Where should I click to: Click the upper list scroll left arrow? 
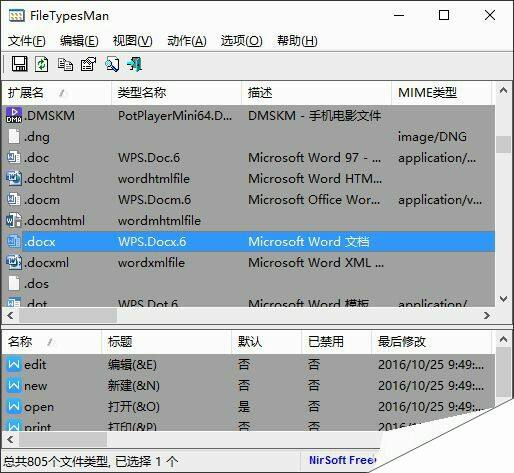point(10,315)
